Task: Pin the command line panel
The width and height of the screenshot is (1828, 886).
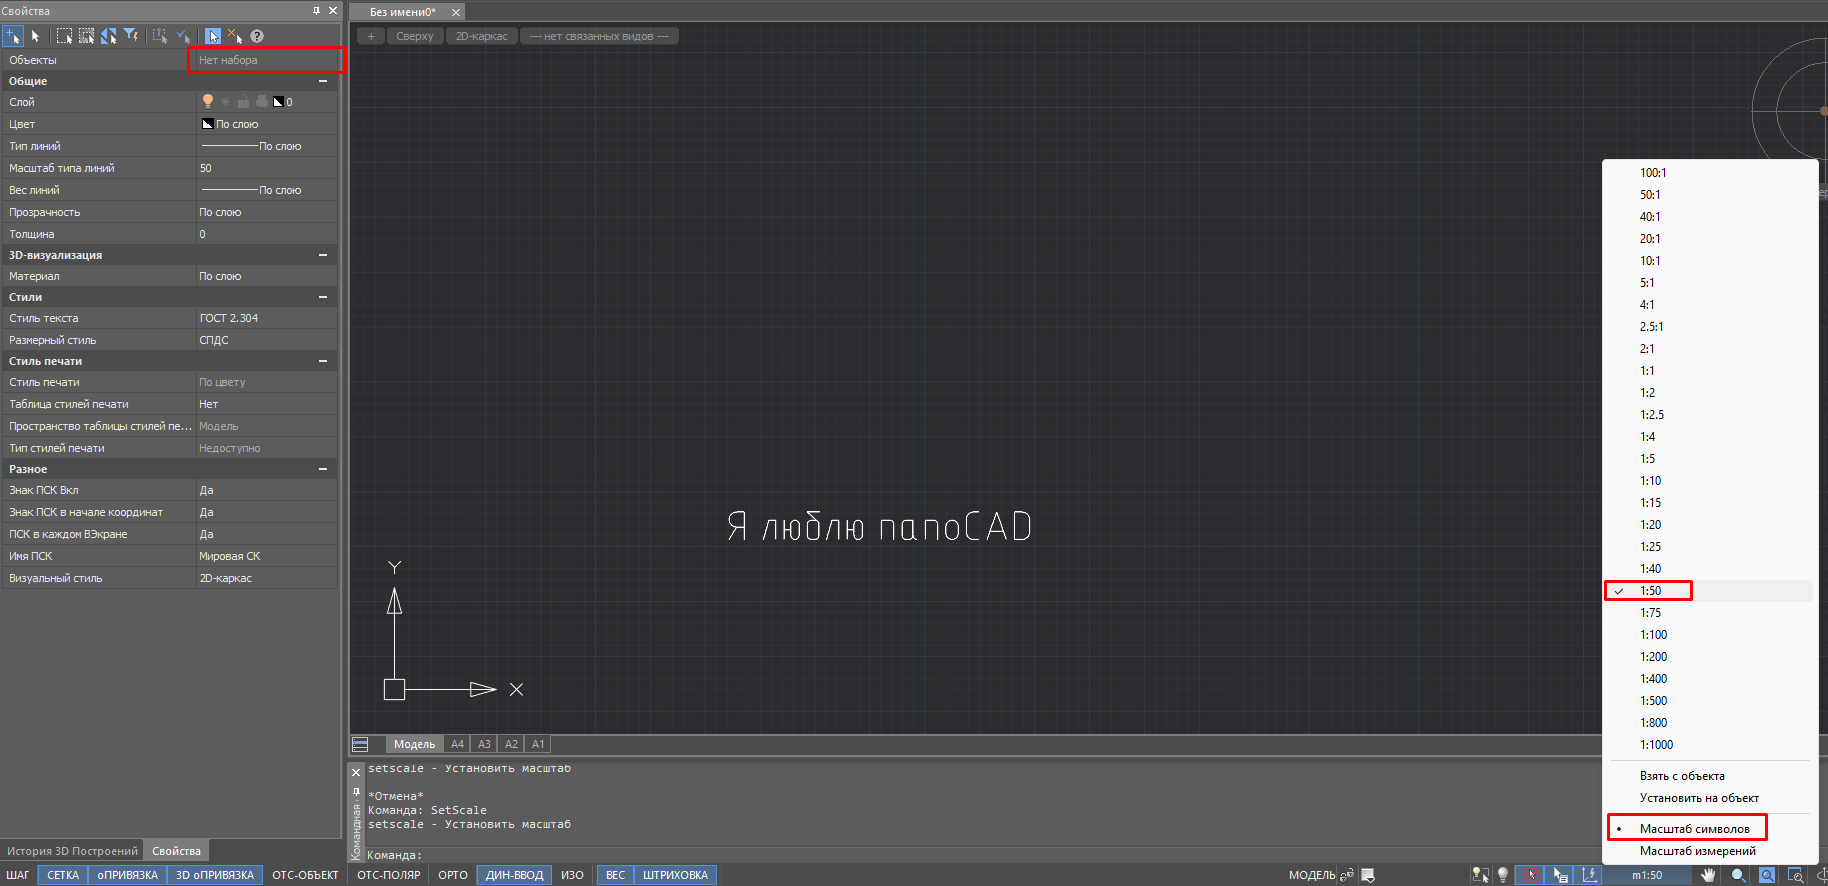Action: click(356, 791)
